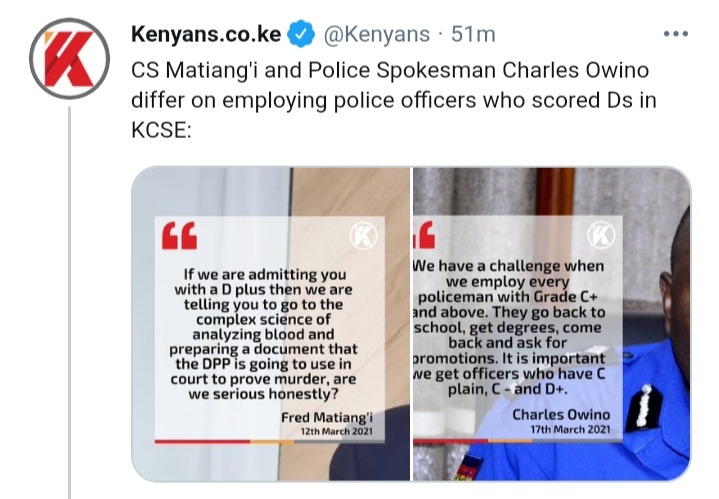This screenshot has height=499, width=719.
Task: Open the Charles Owino quote image
Action: click(x=552, y=324)
